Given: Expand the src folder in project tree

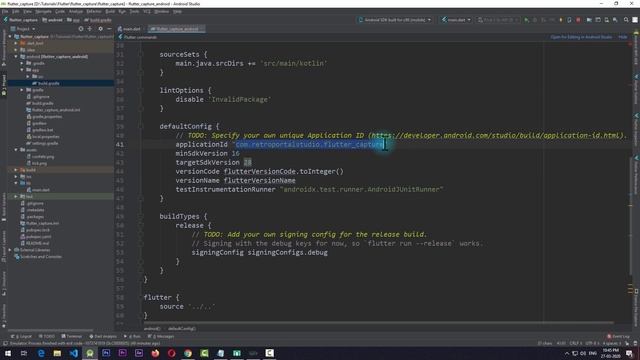Looking at the screenshot, I should pyautogui.click(x=28, y=77).
